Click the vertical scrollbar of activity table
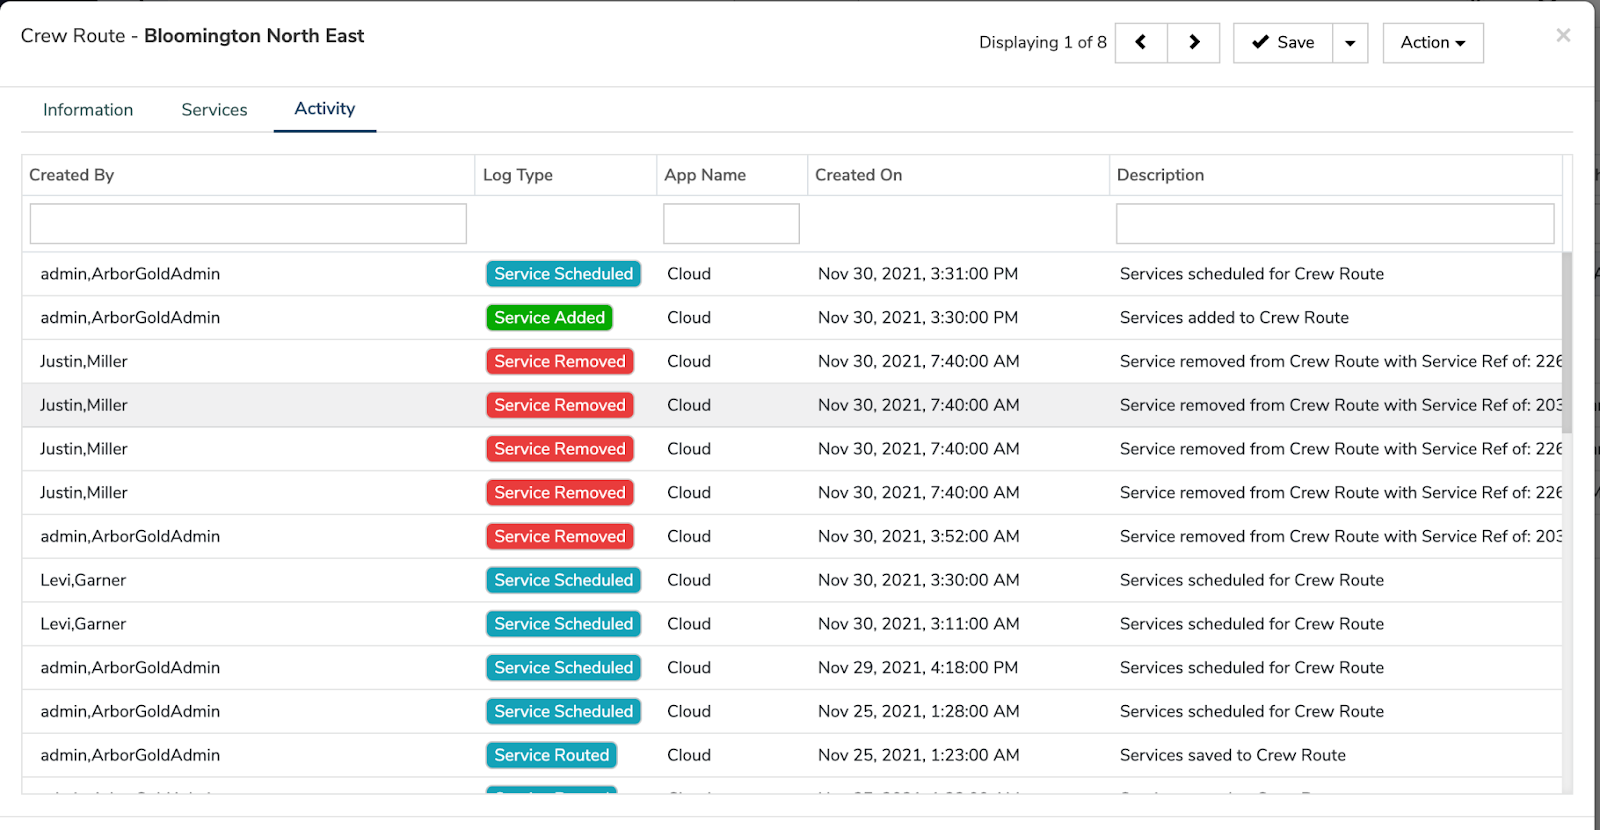Screen dimensions: 1600x830 pos(1567,342)
